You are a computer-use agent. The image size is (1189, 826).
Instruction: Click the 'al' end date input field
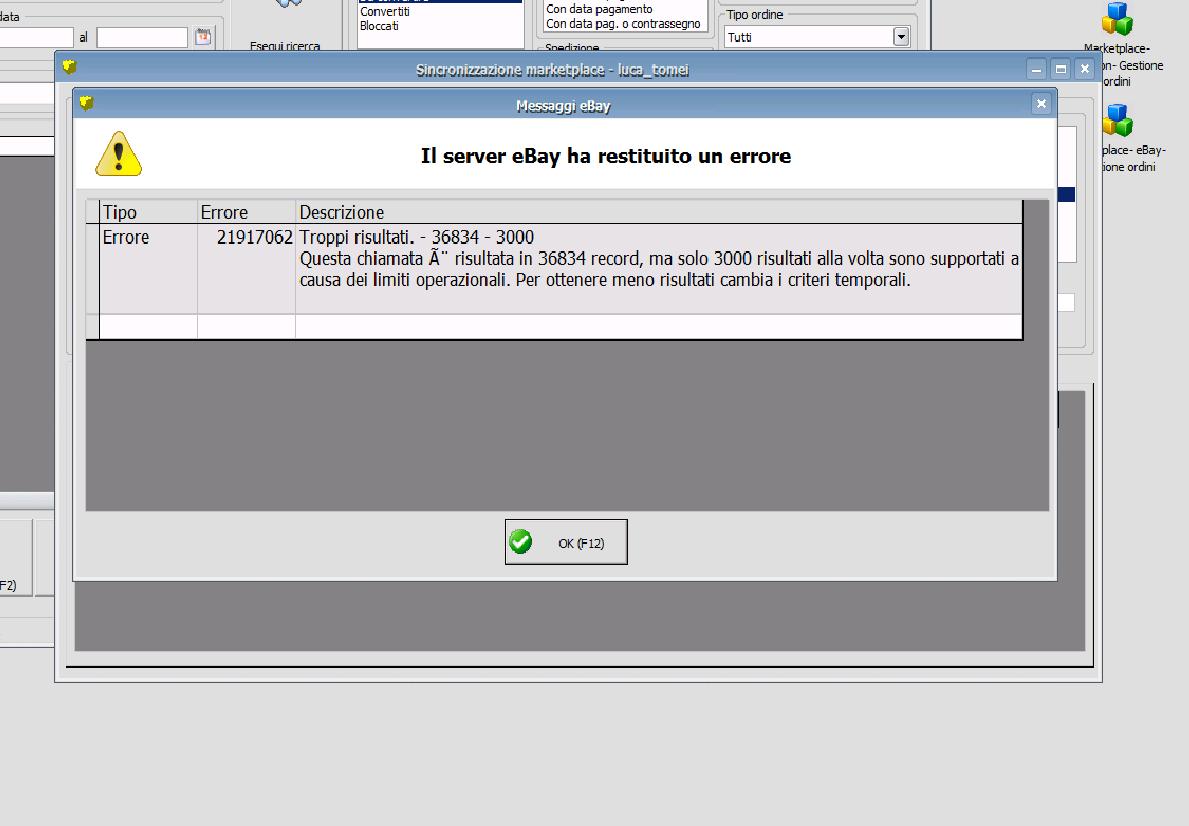(x=142, y=37)
